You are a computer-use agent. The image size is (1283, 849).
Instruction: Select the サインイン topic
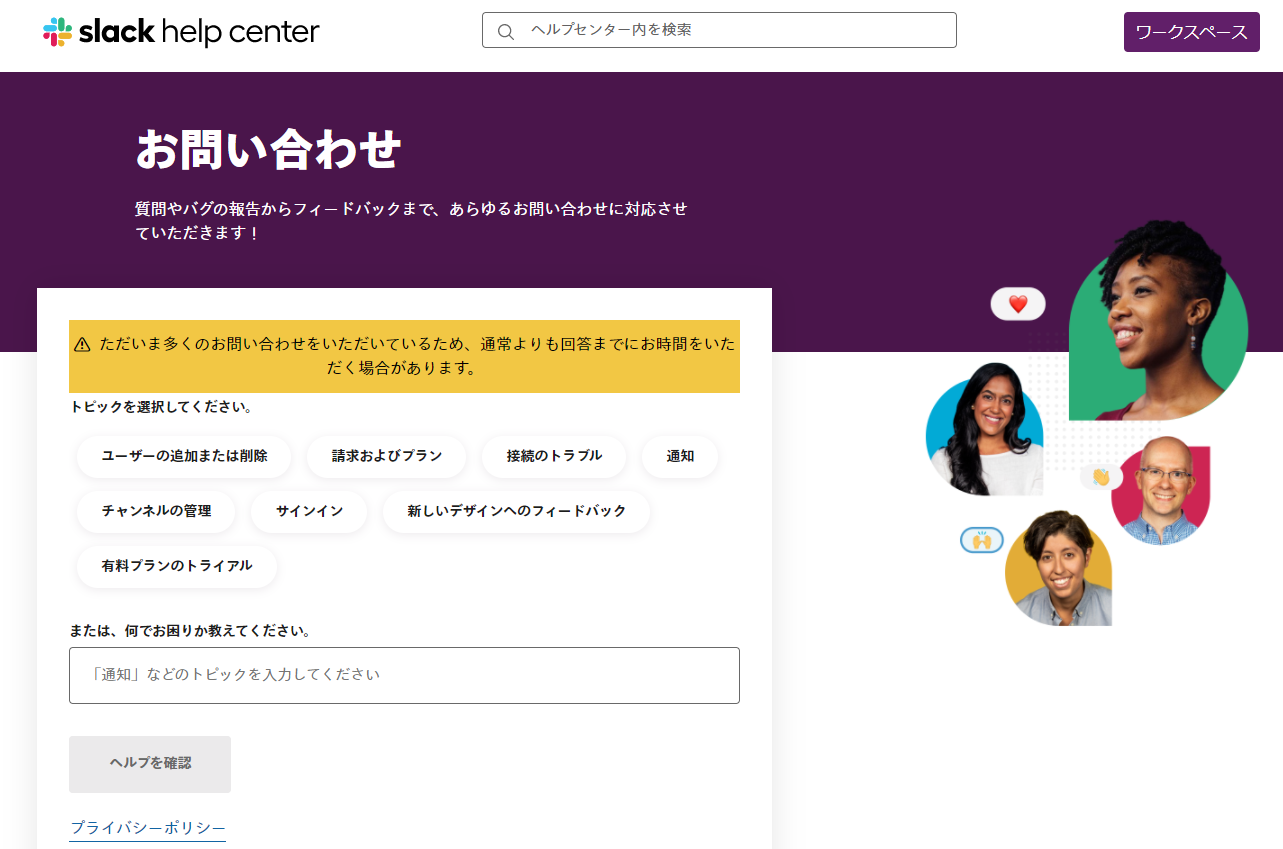point(309,511)
